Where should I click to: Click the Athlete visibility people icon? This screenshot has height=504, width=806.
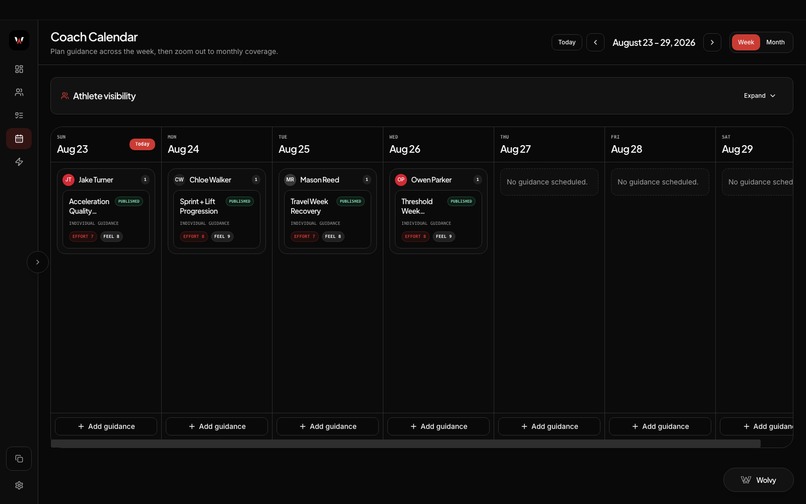point(65,96)
